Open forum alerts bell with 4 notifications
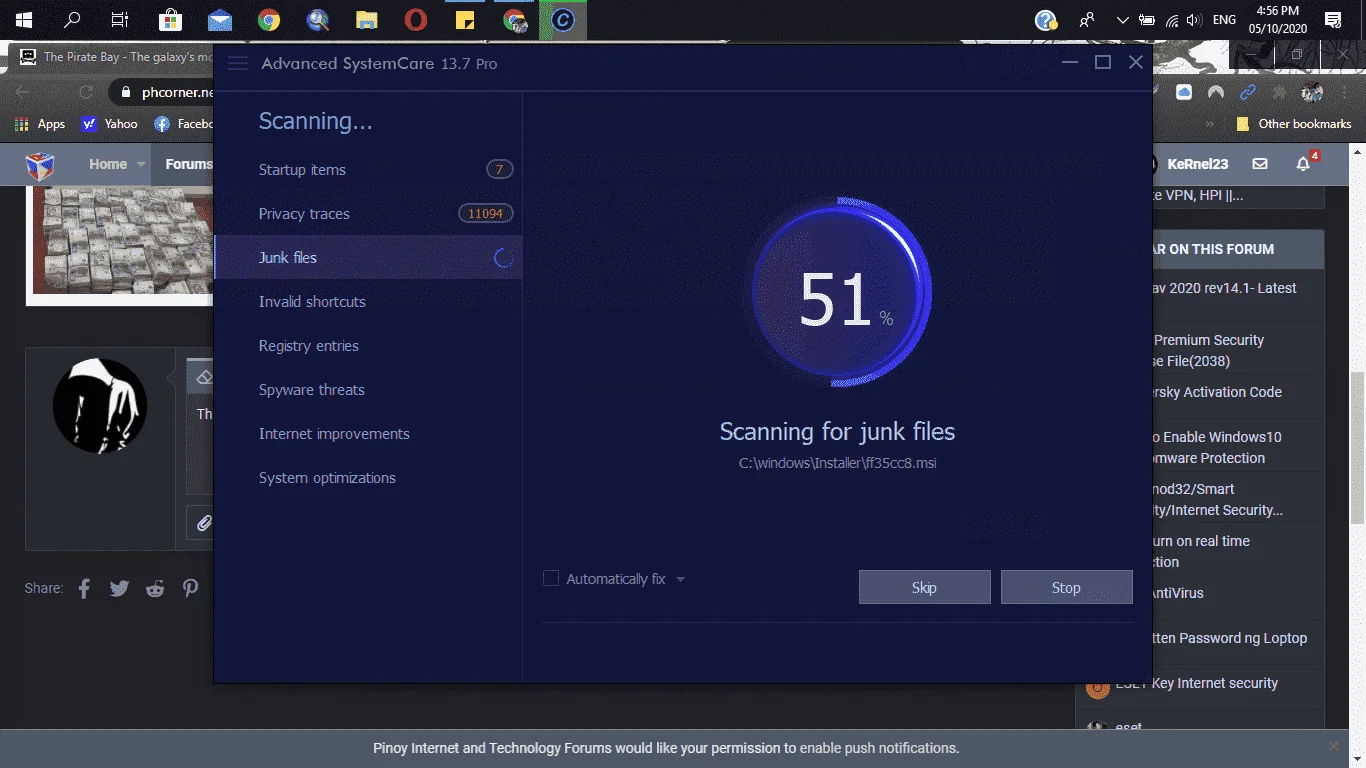The height and width of the screenshot is (768, 1366). point(1304,163)
